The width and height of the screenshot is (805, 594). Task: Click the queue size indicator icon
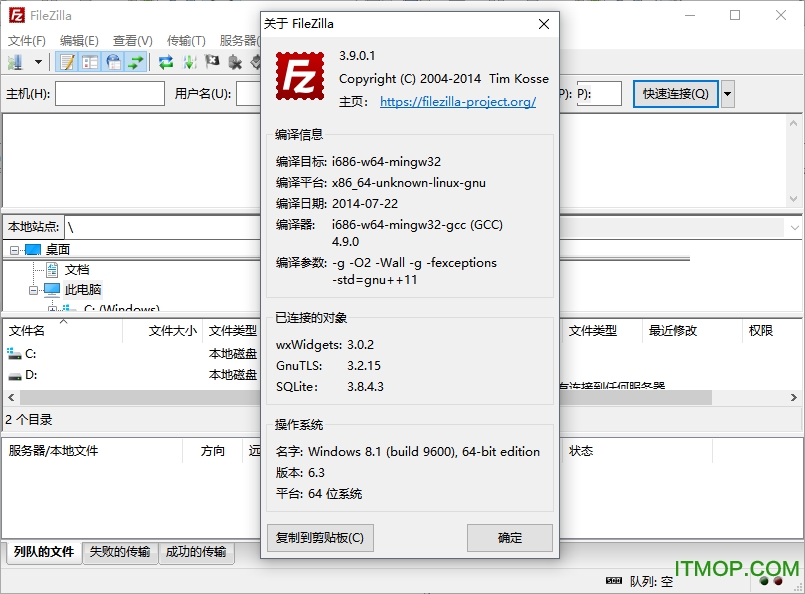[x=614, y=581]
